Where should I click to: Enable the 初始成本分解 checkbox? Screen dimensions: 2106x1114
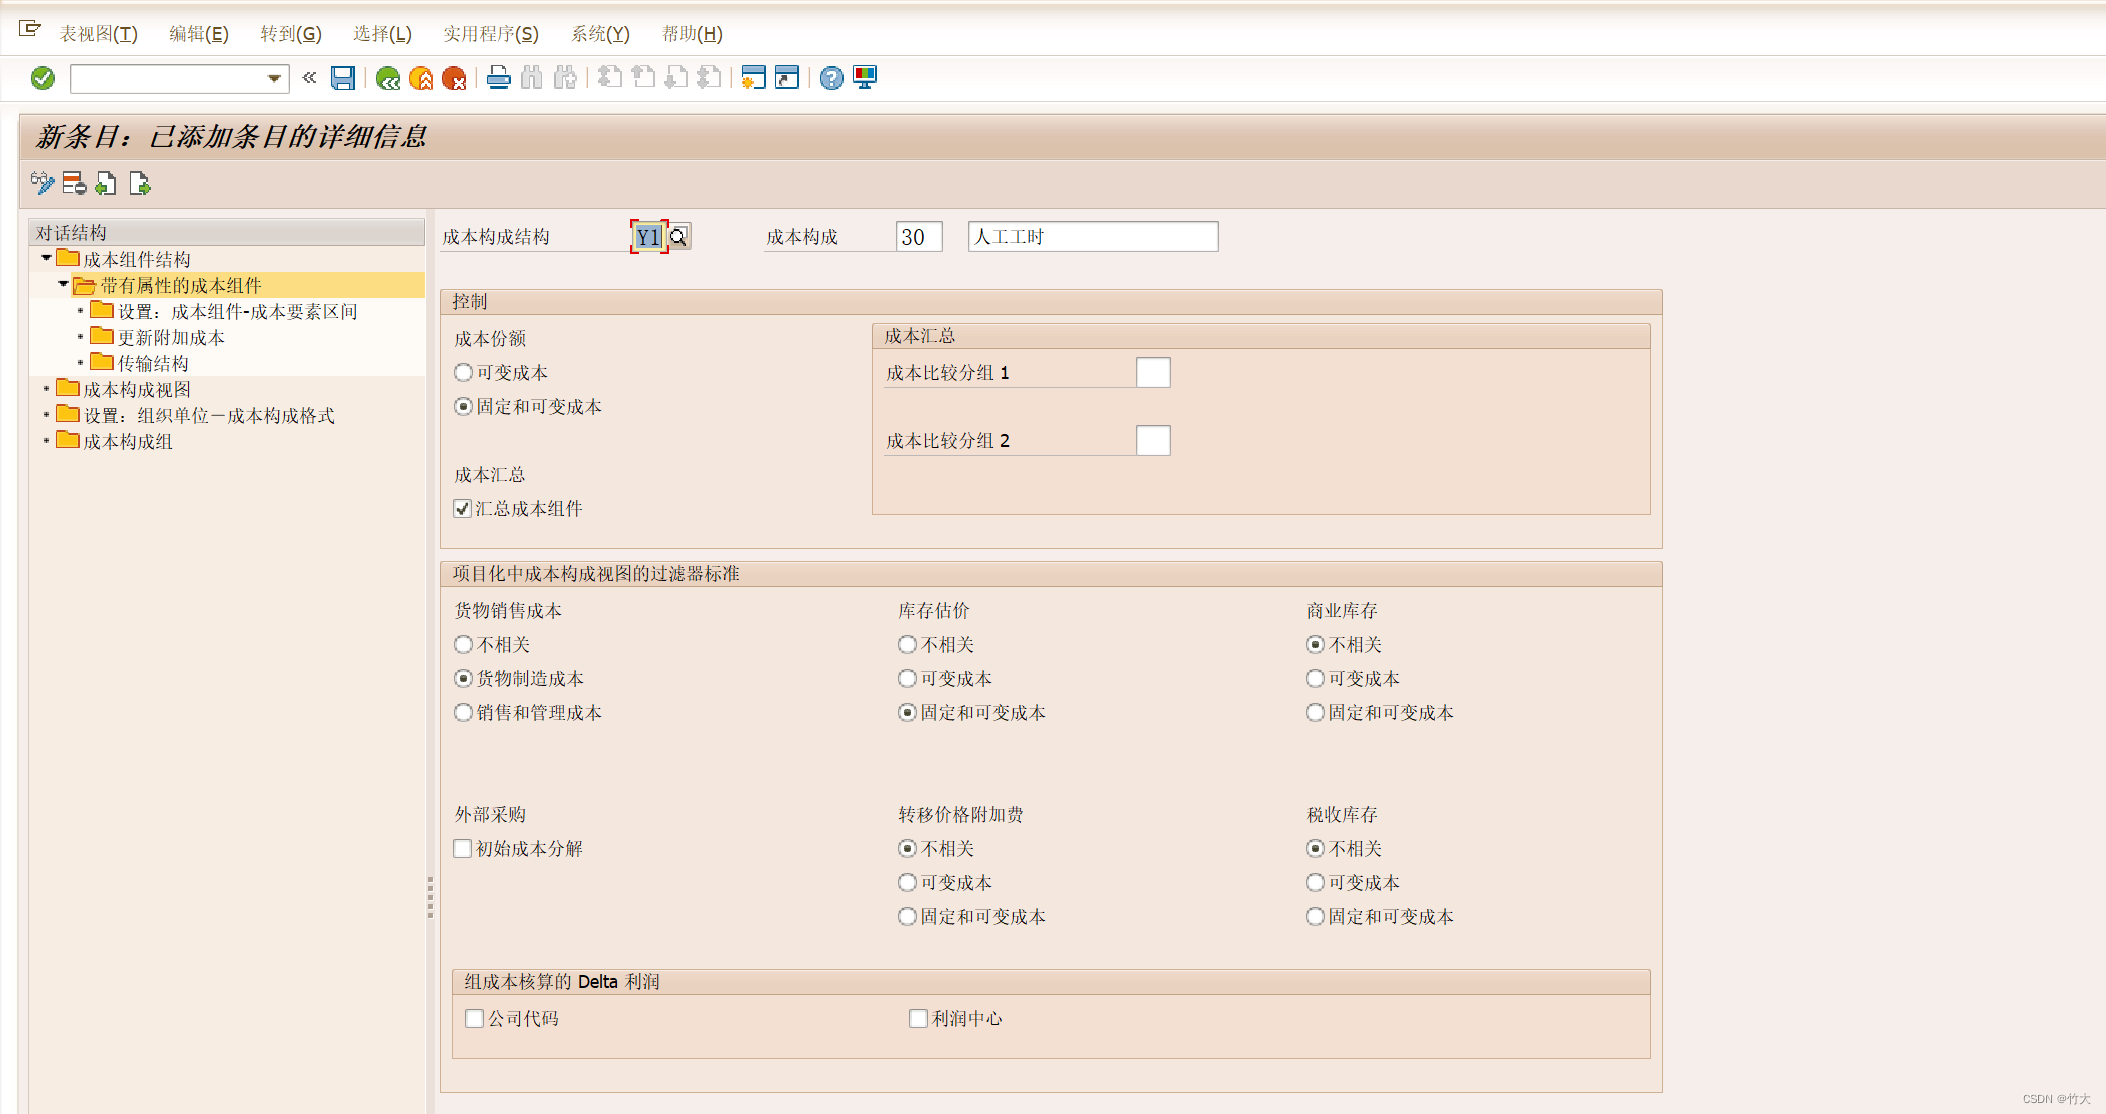(463, 849)
